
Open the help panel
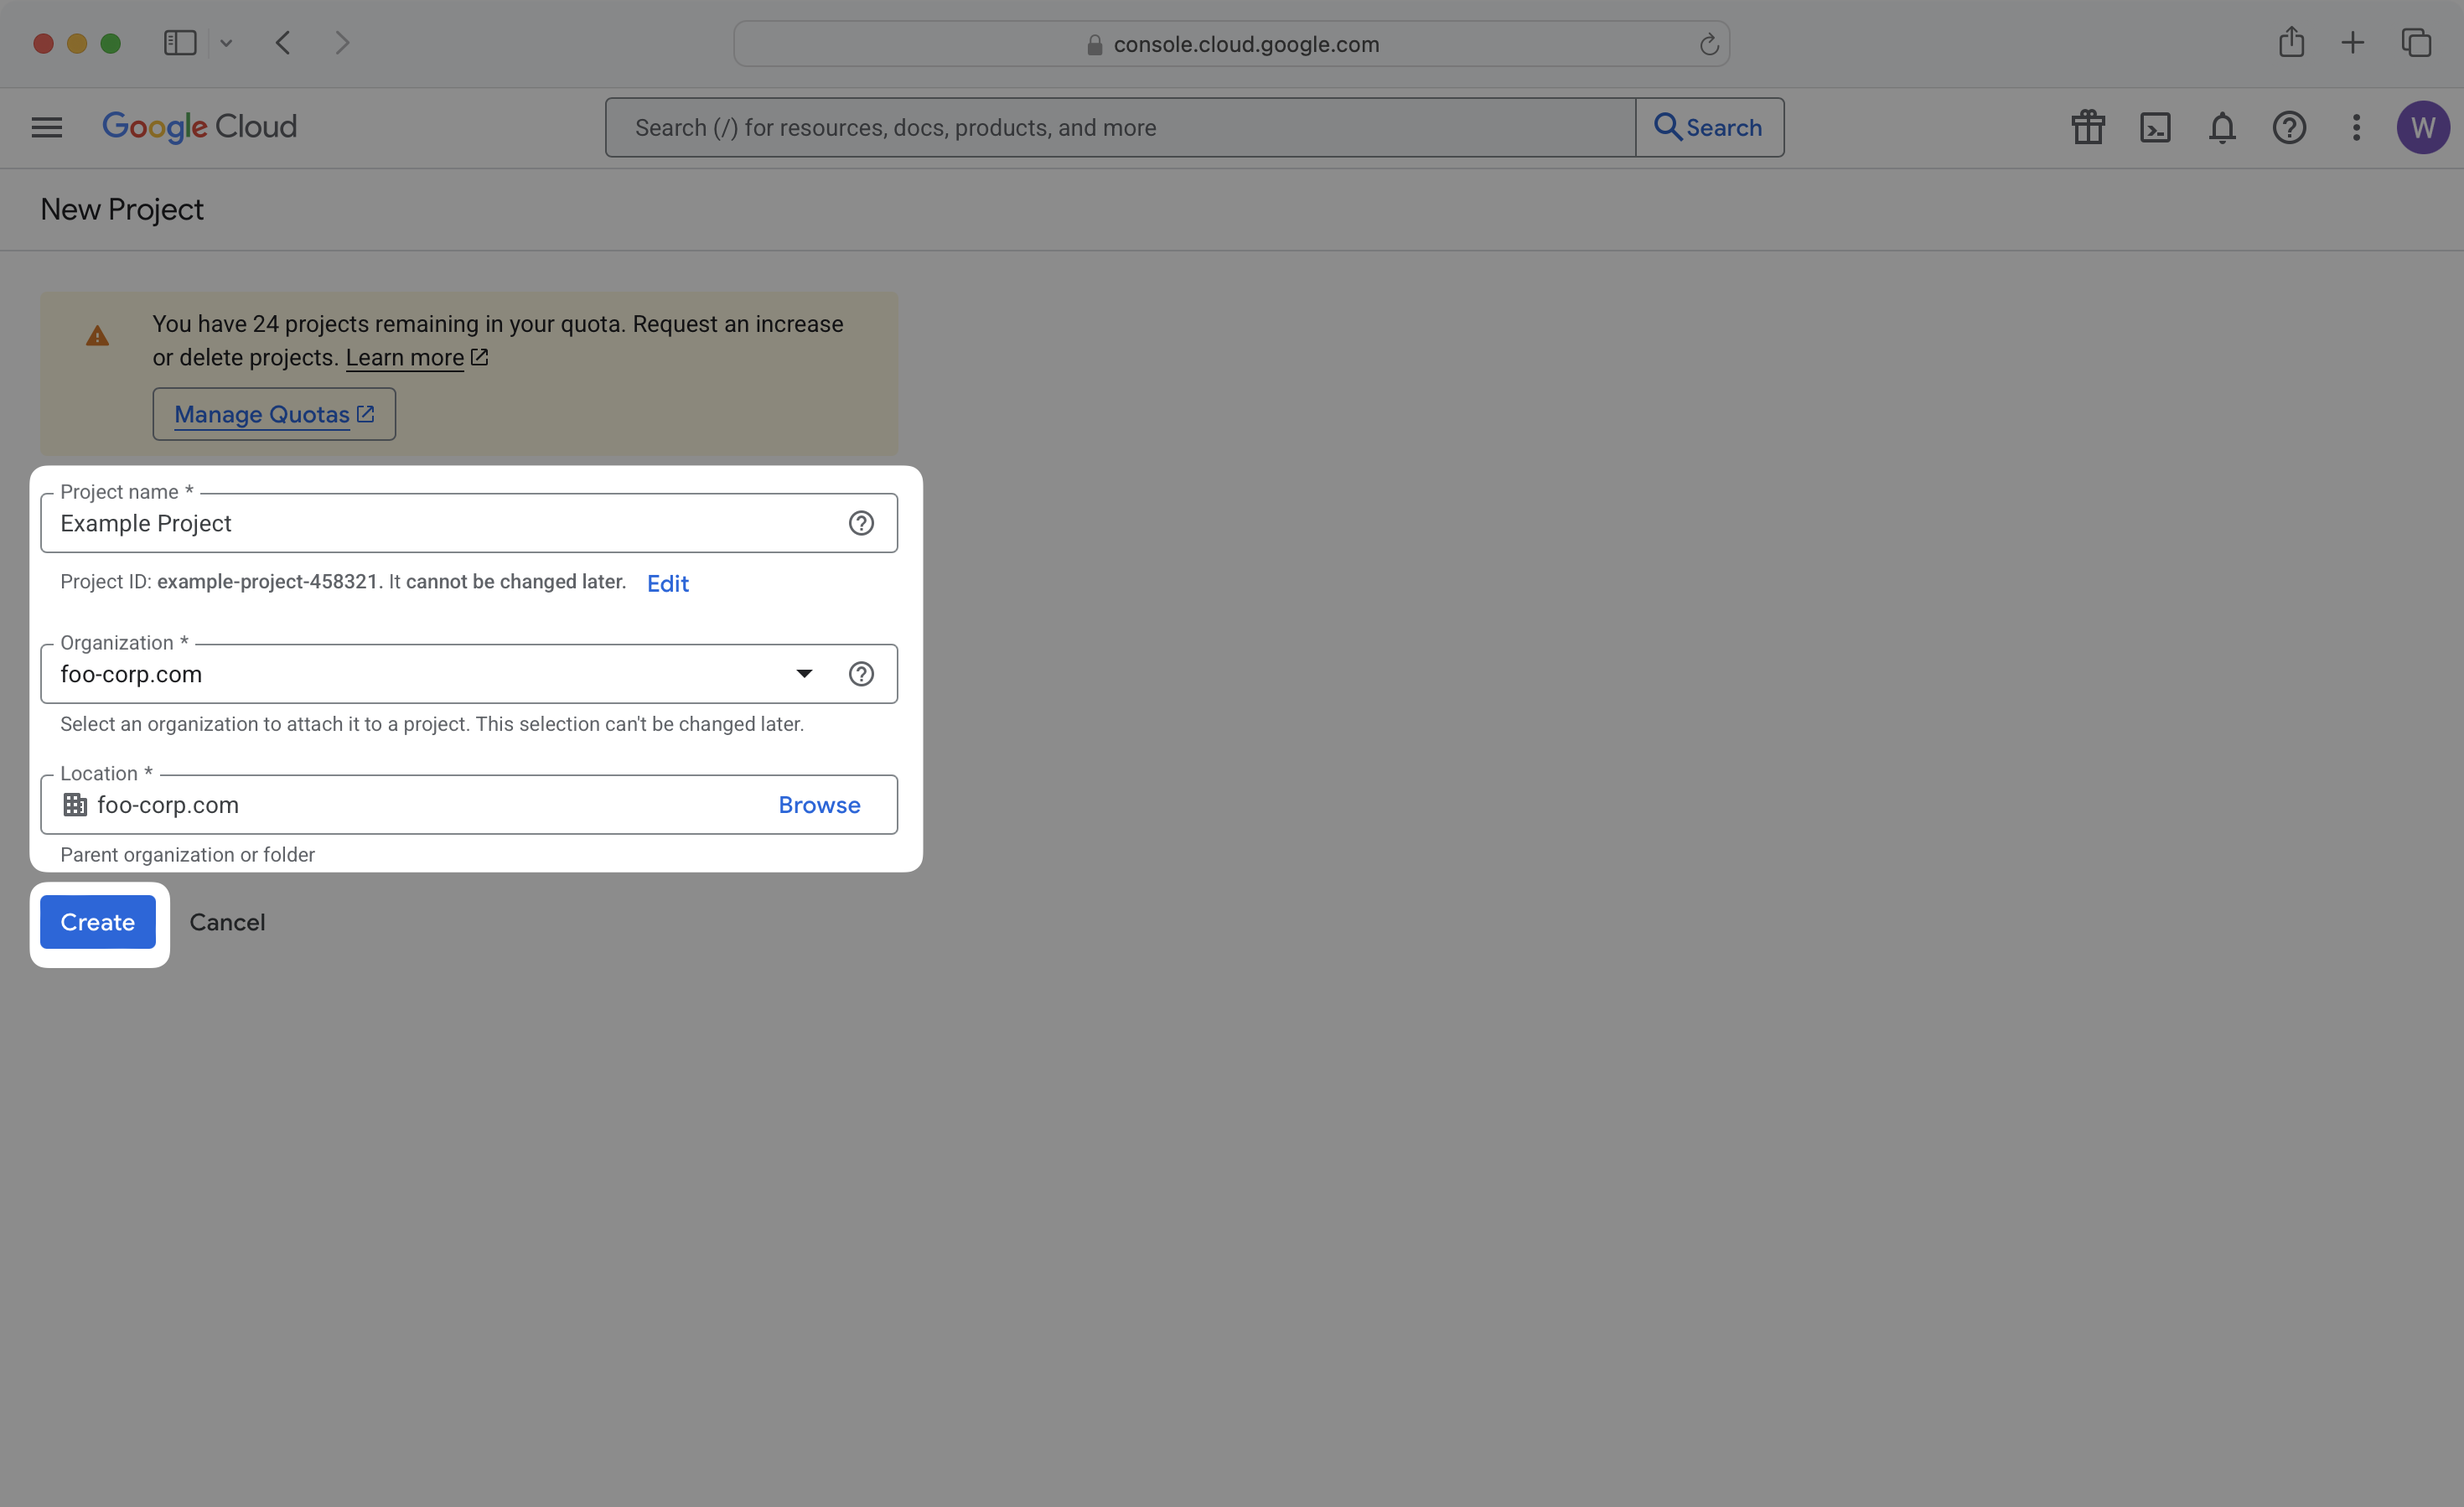point(2289,127)
